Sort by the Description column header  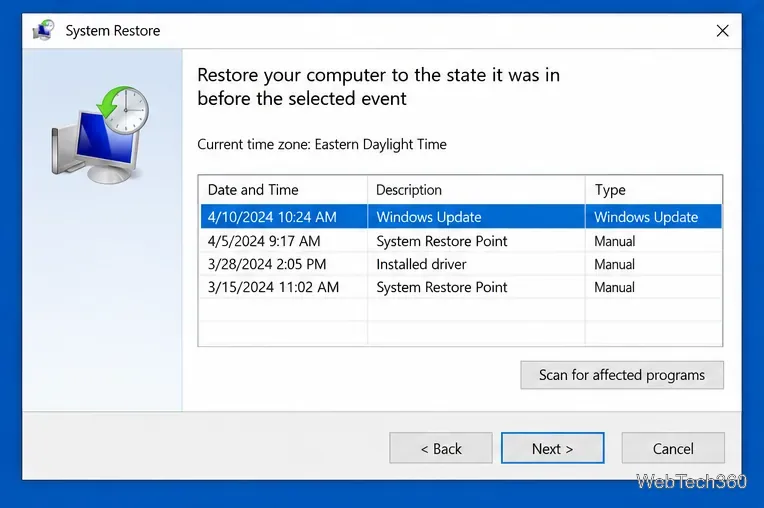point(476,189)
